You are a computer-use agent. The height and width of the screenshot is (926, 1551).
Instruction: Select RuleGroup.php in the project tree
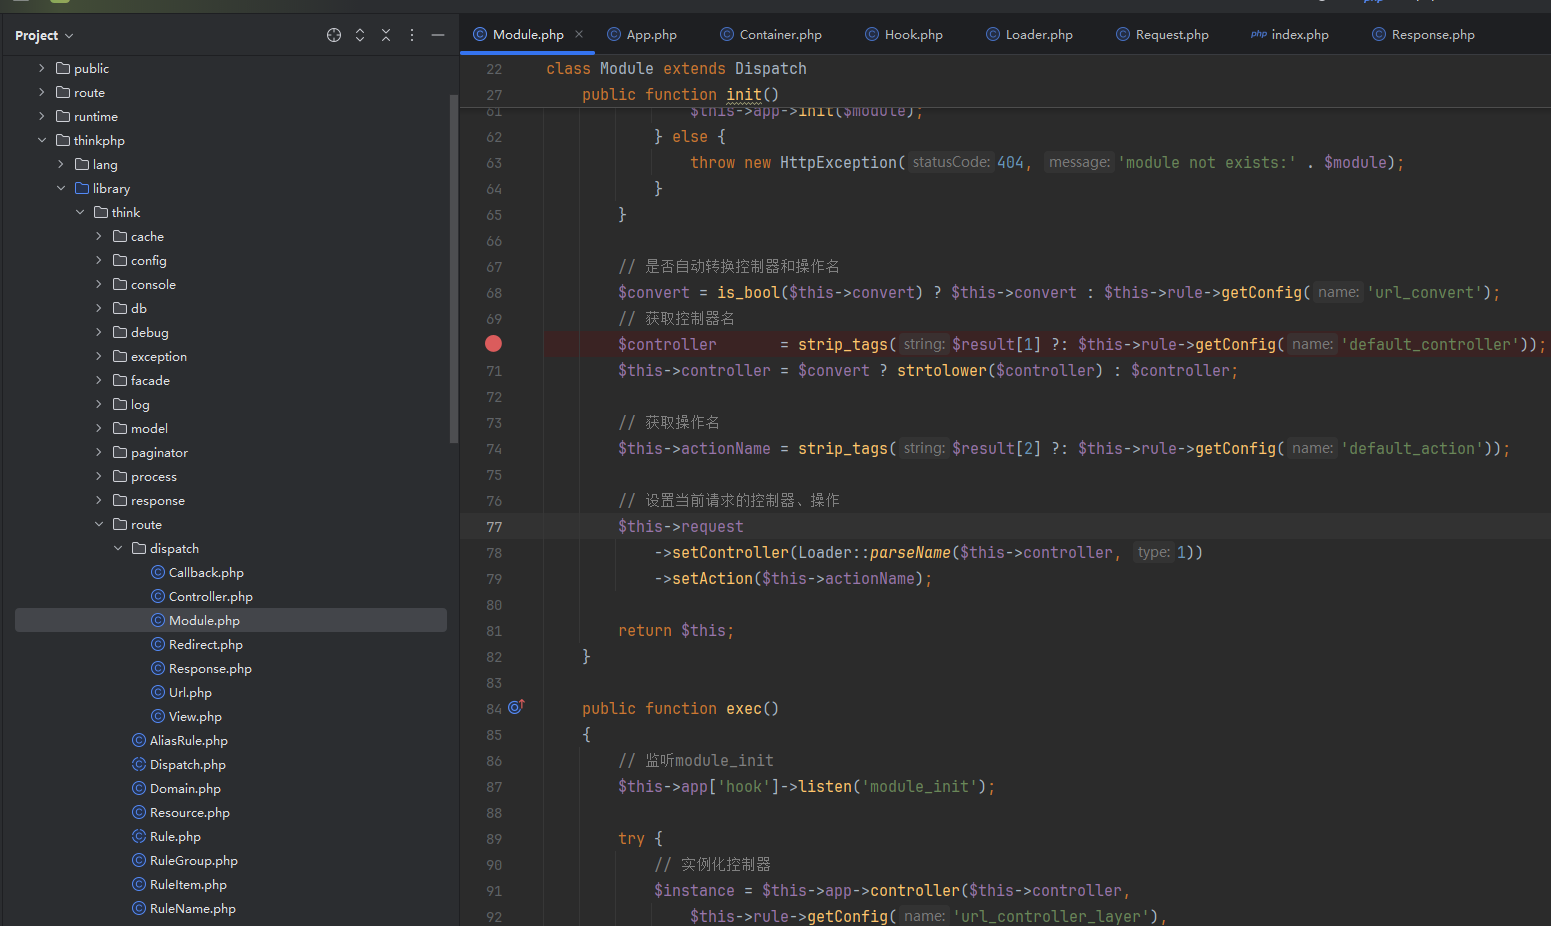[193, 860]
